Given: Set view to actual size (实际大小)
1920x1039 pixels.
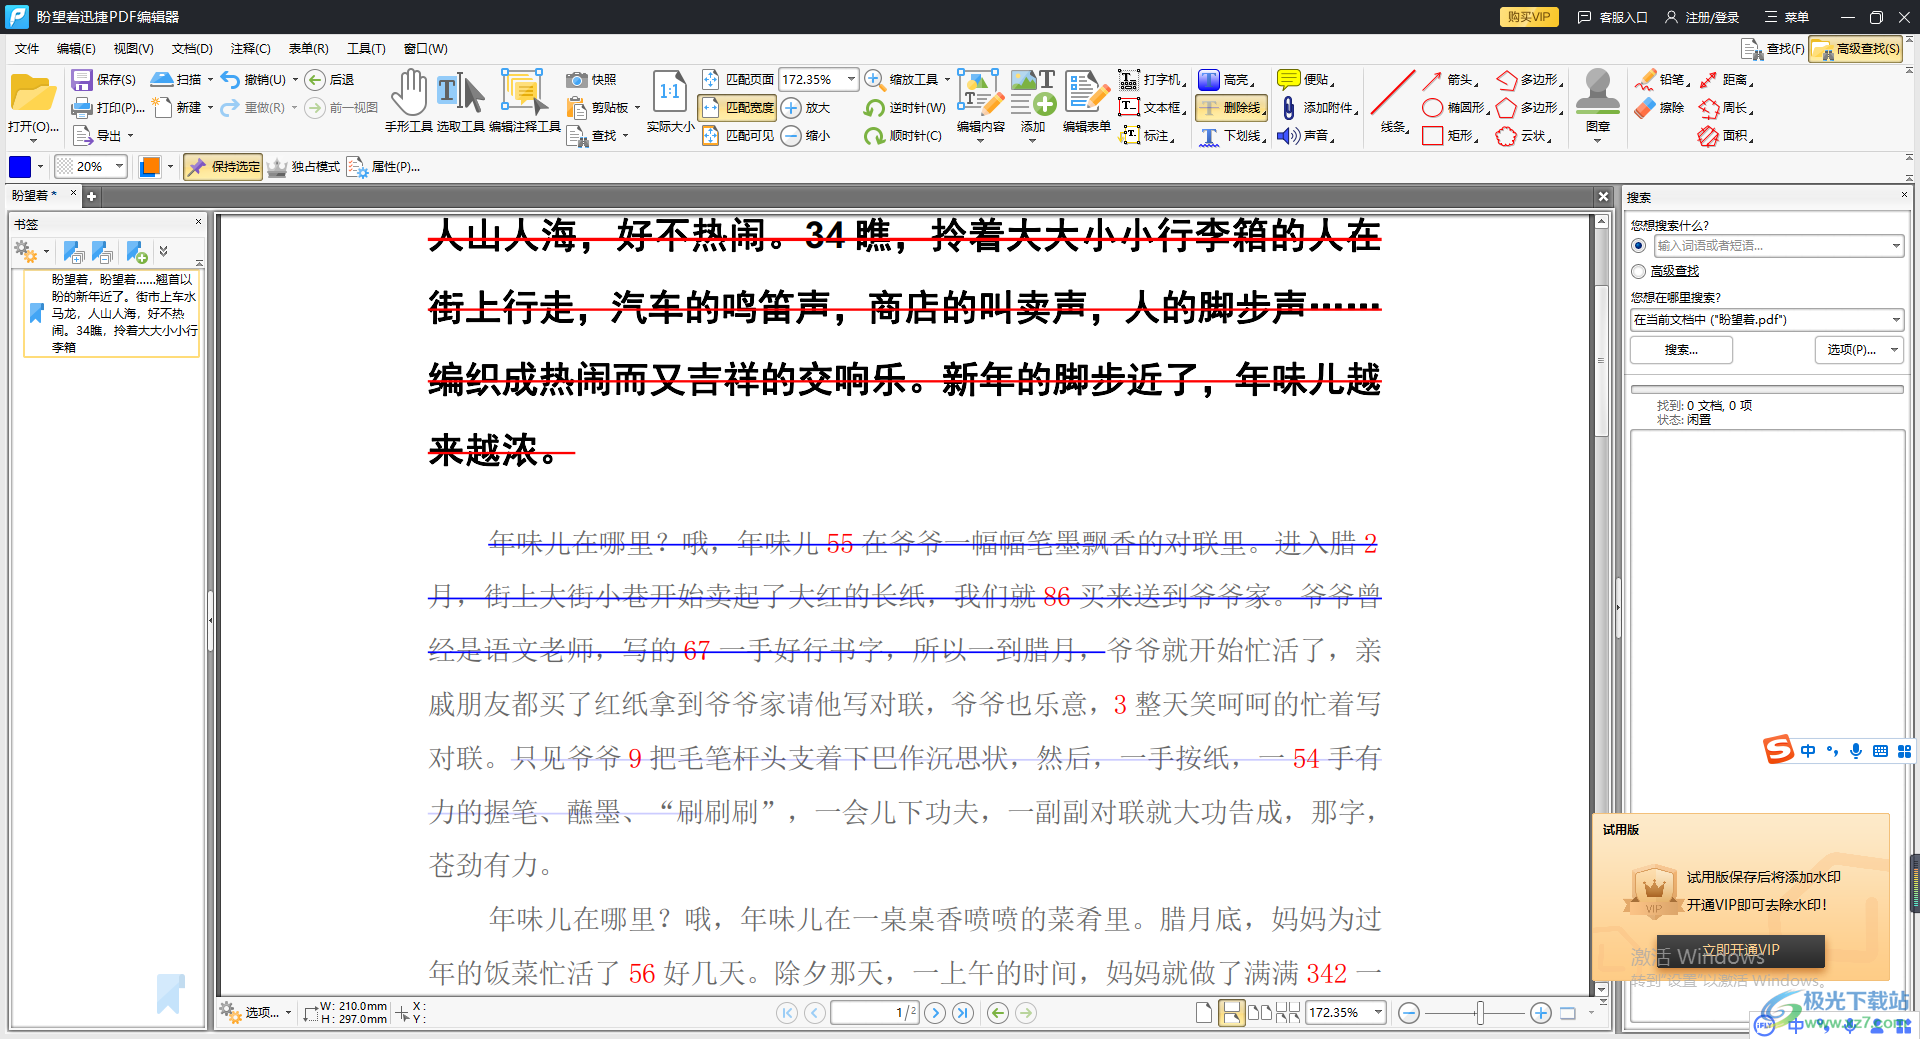Looking at the screenshot, I should (x=669, y=100).
